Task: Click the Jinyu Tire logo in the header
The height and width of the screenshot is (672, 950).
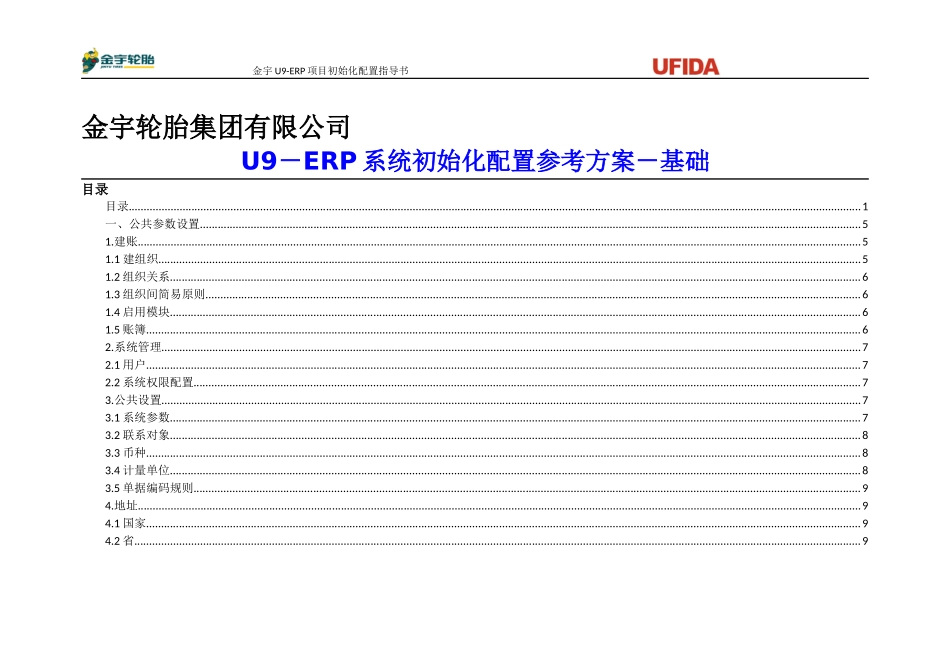Action: 118,61
